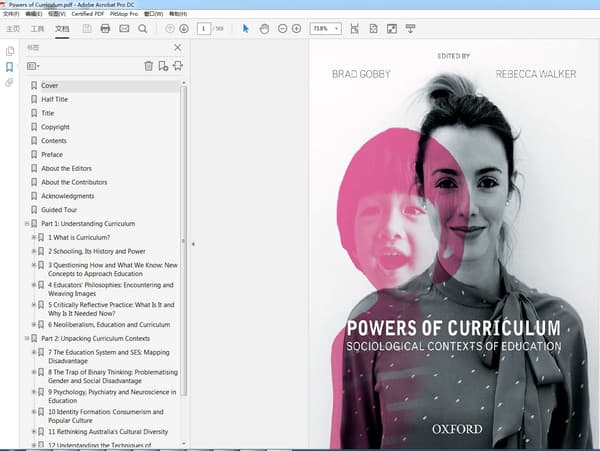Click the Print icon

[x=105, y=29]
